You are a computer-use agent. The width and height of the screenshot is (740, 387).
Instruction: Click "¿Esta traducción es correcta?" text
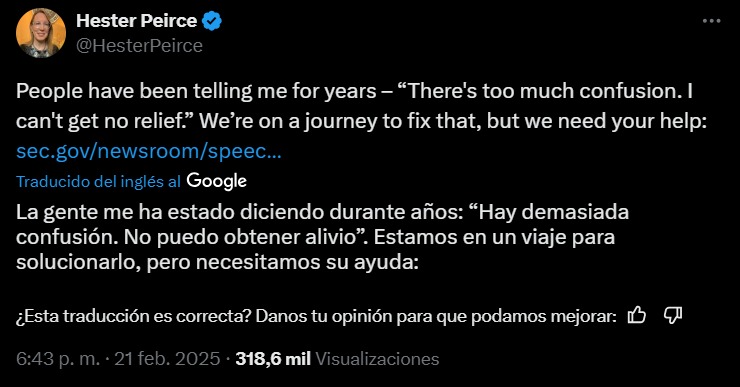point(133,316)
